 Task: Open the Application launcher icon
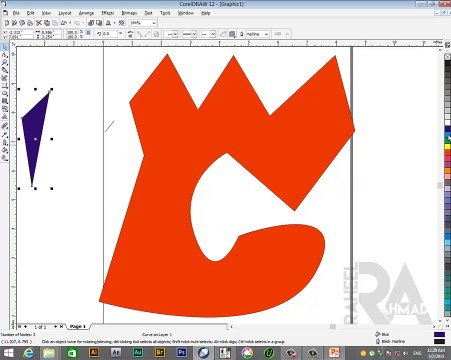click(x=108, y=23)
